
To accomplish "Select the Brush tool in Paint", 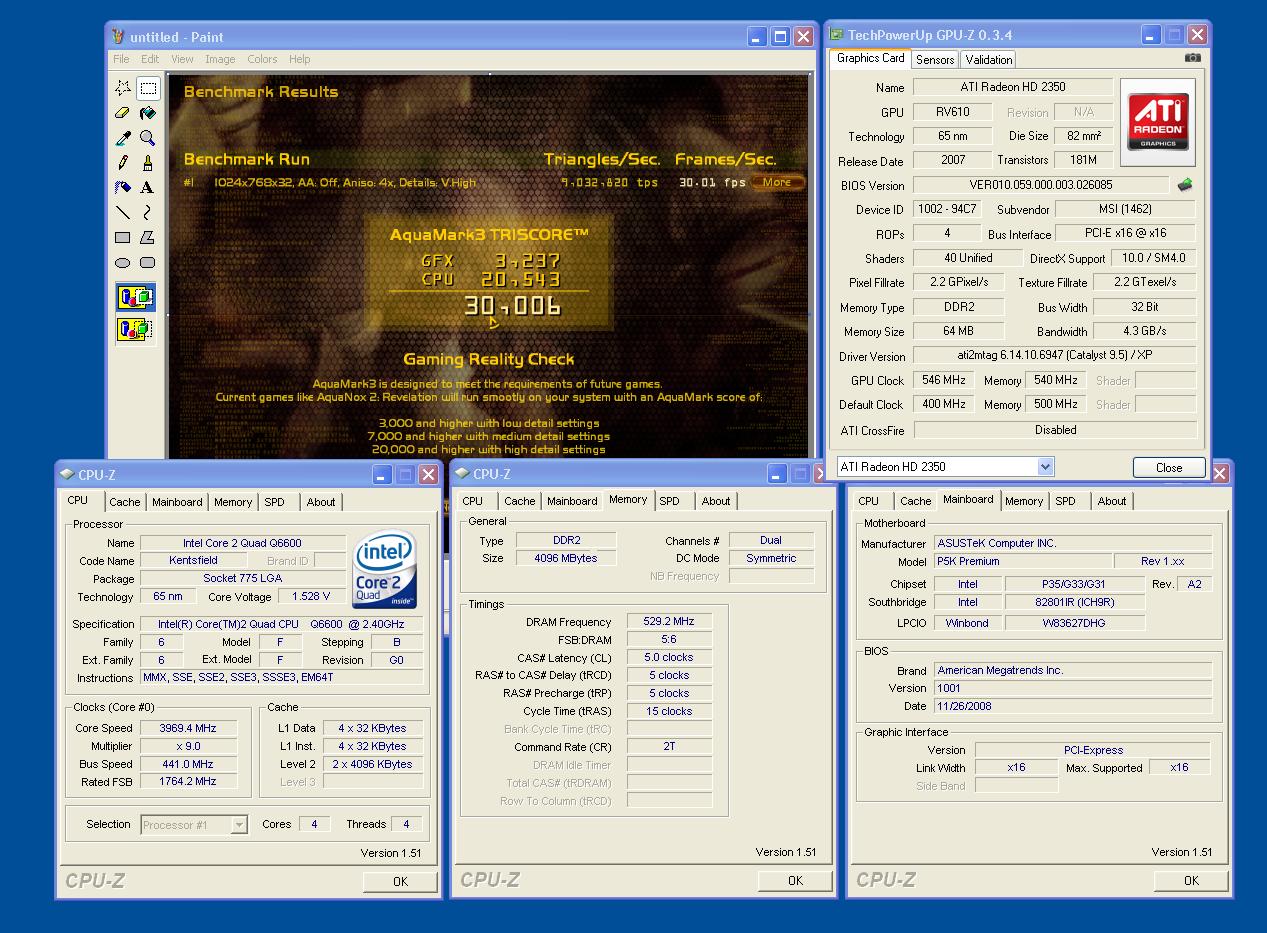I will tap(147, 163).
